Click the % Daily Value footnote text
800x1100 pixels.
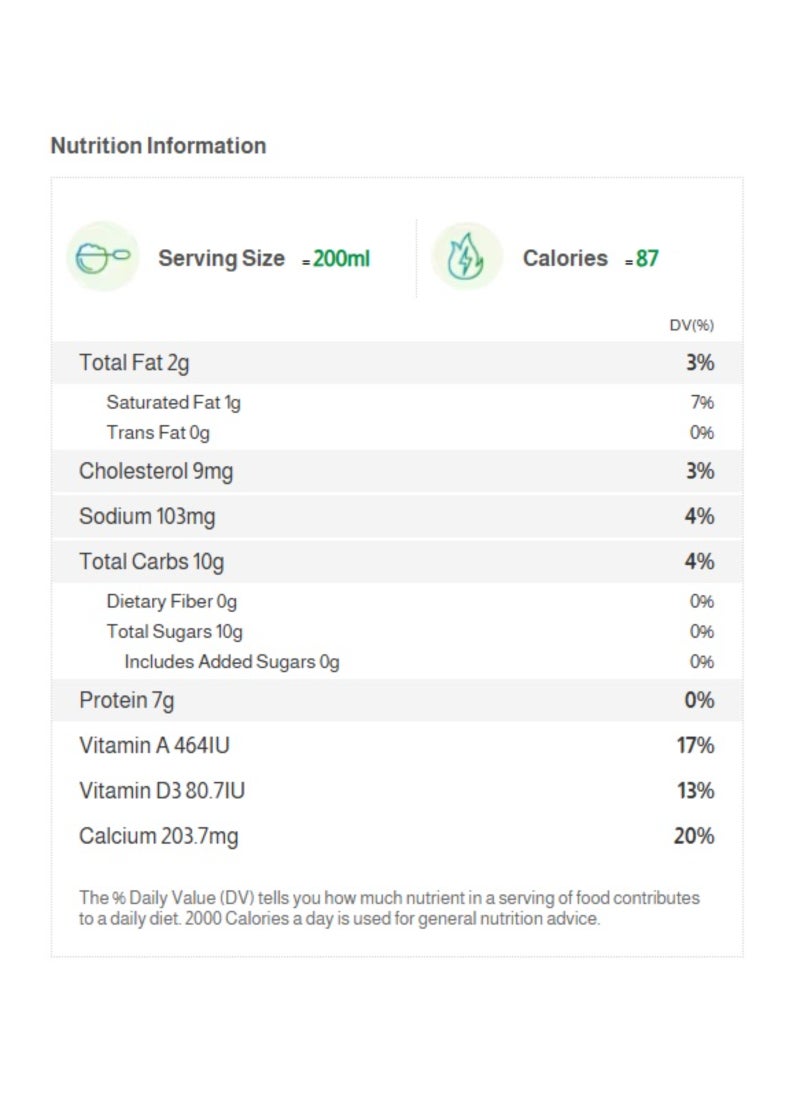pyautogui.click(x=389, y=908)
